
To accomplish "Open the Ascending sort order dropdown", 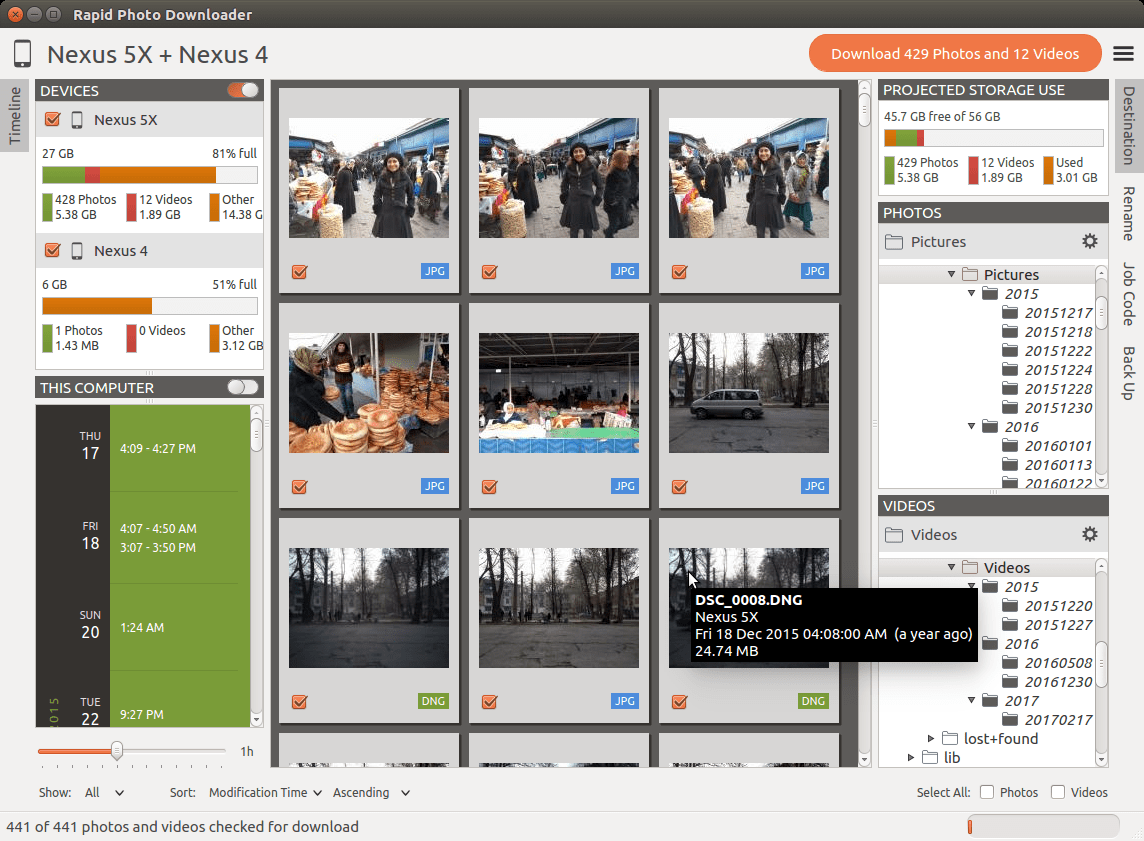I will point(371,793).
